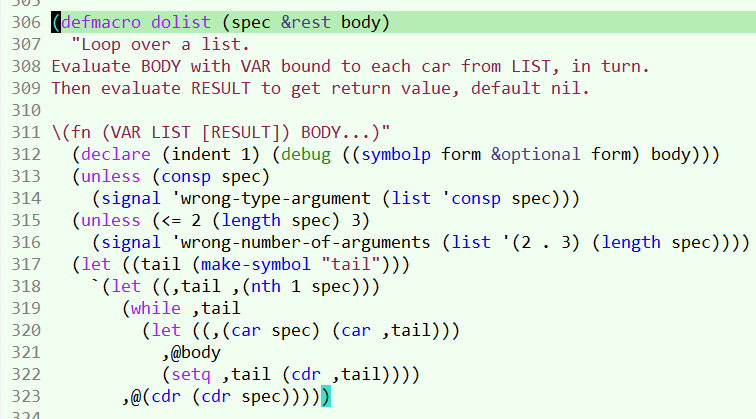
Task: Click the highlighted opening parenthesis before defmacro
Action: (56, 22)
